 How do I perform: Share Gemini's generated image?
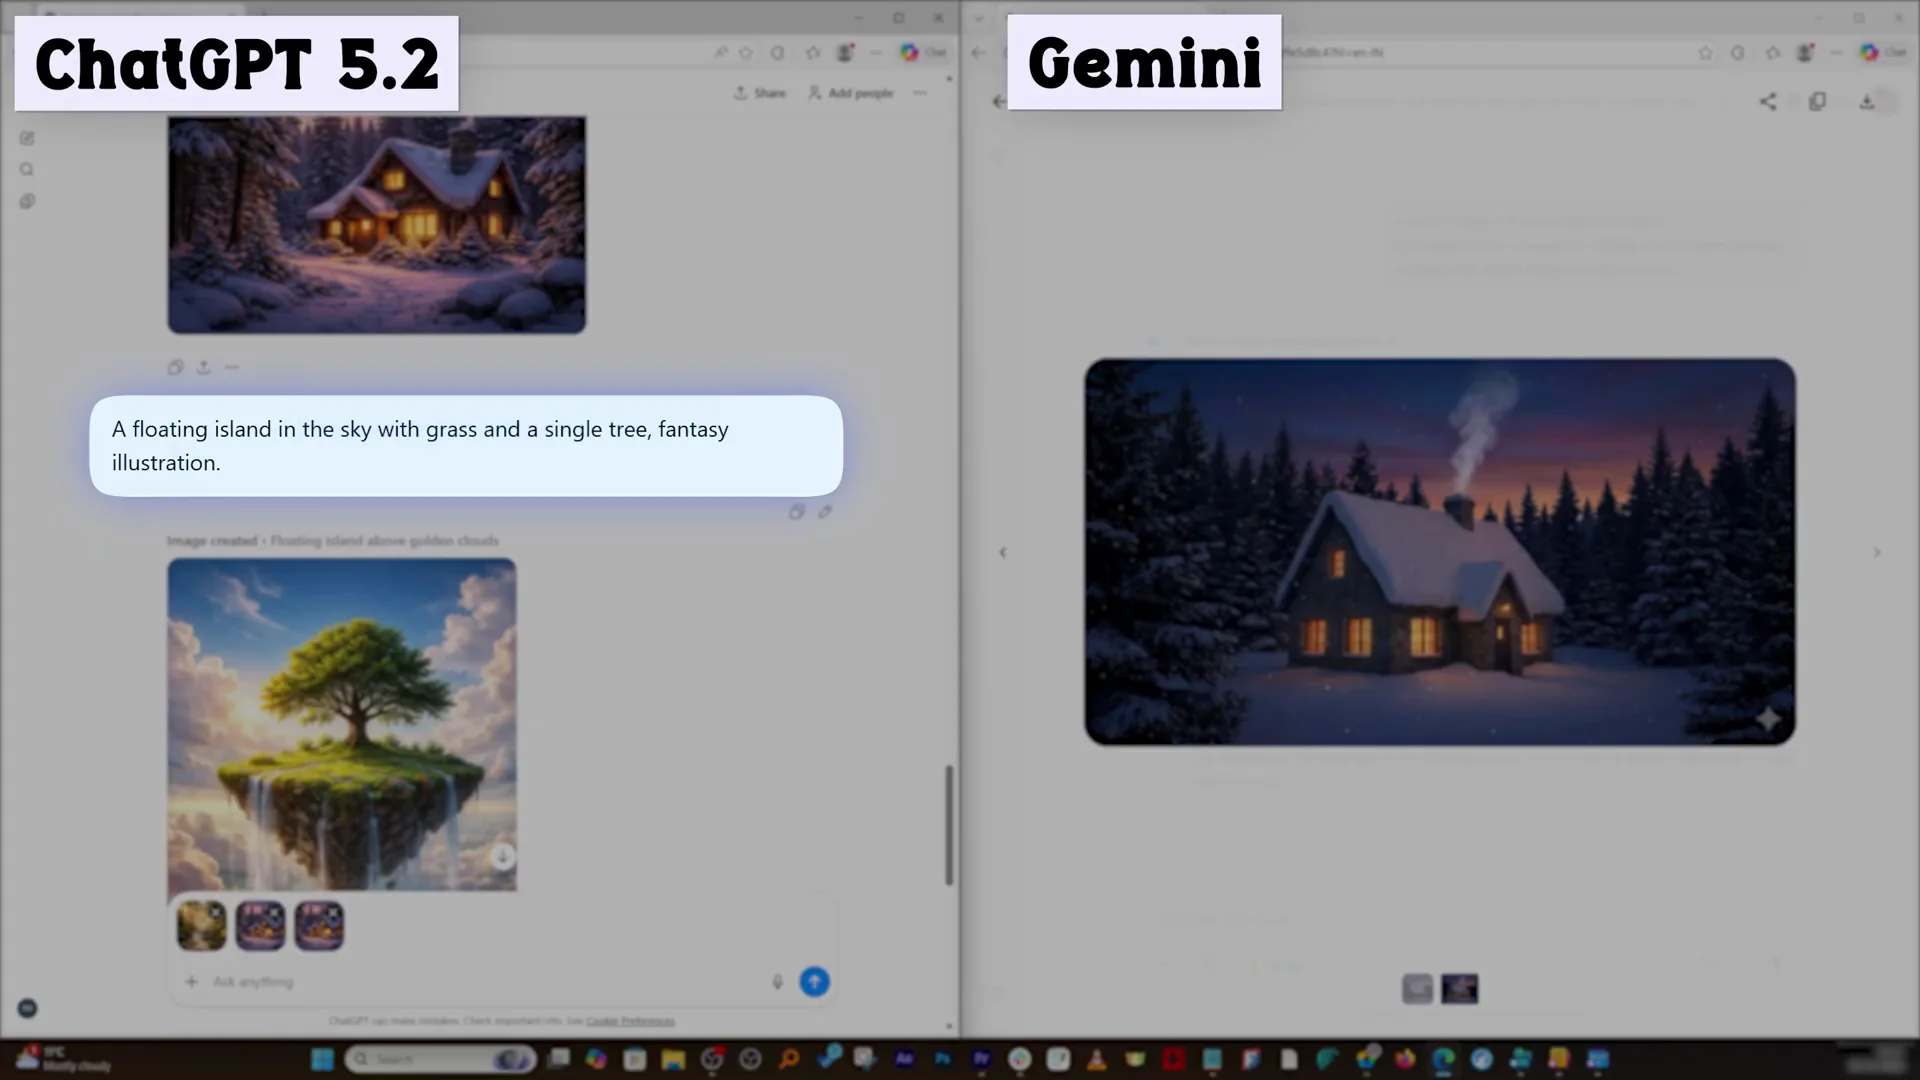pos(1767,101)
